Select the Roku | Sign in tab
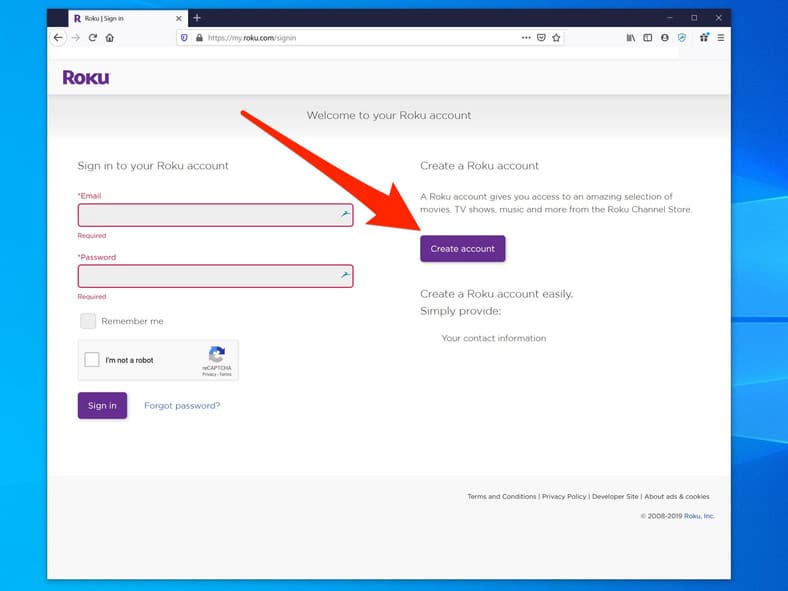The width and height of the screenshot is (788, 591). [128, 18]
